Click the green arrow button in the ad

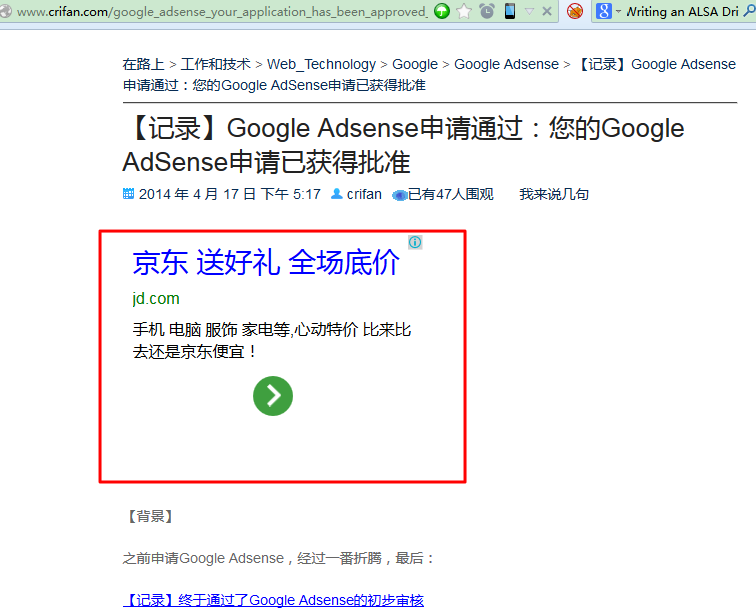[273, 396]
